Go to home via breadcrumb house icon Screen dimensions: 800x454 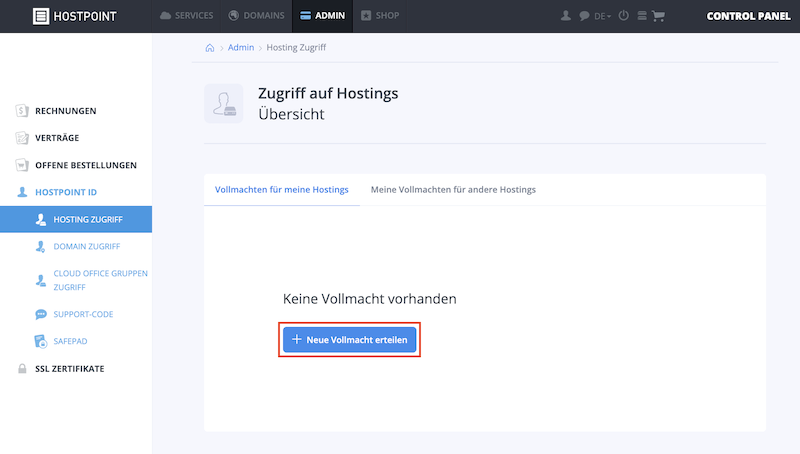coord(210,47)
